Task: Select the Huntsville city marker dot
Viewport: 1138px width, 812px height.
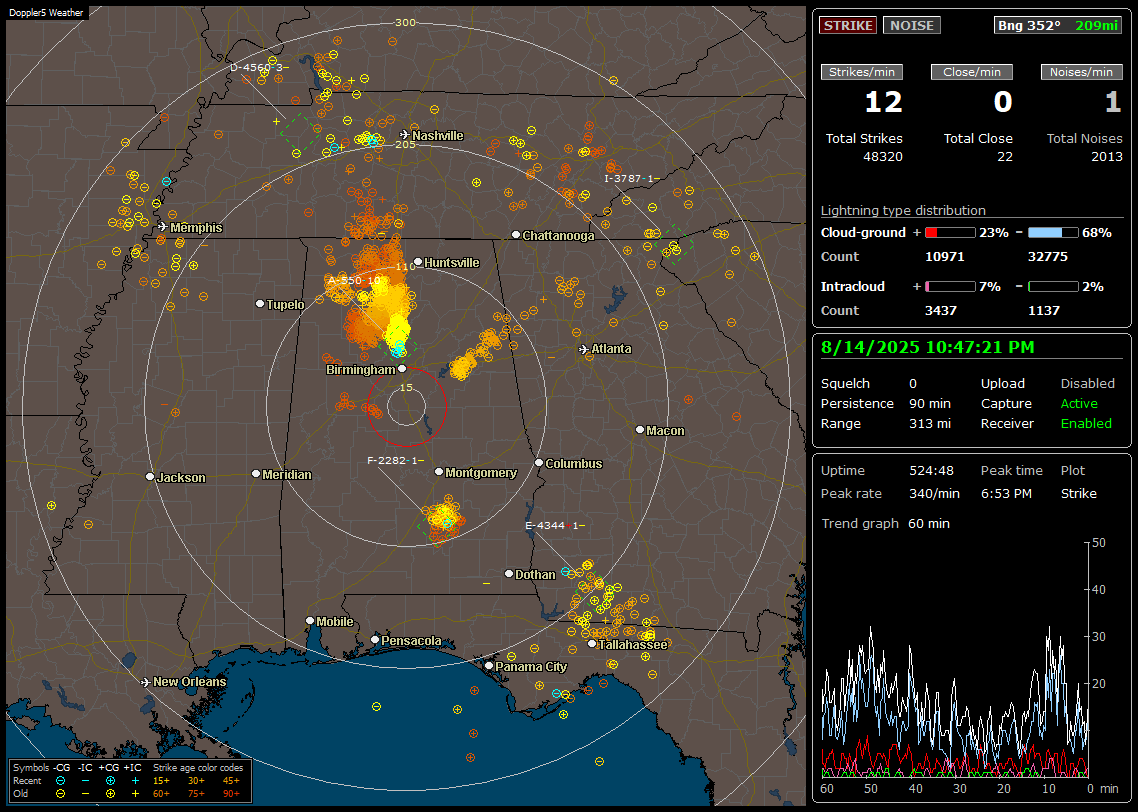Action: pos(418,263)
